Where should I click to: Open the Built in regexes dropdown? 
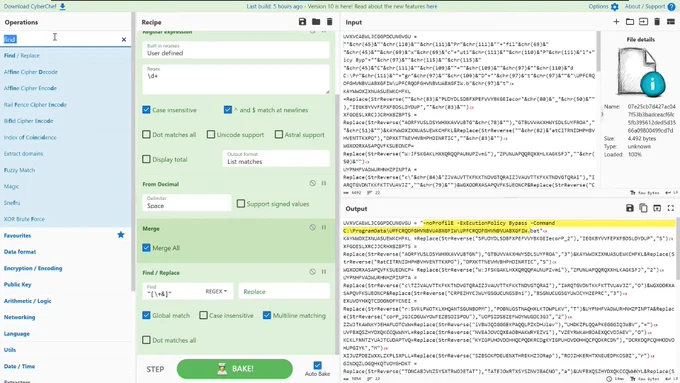point(235,50)
